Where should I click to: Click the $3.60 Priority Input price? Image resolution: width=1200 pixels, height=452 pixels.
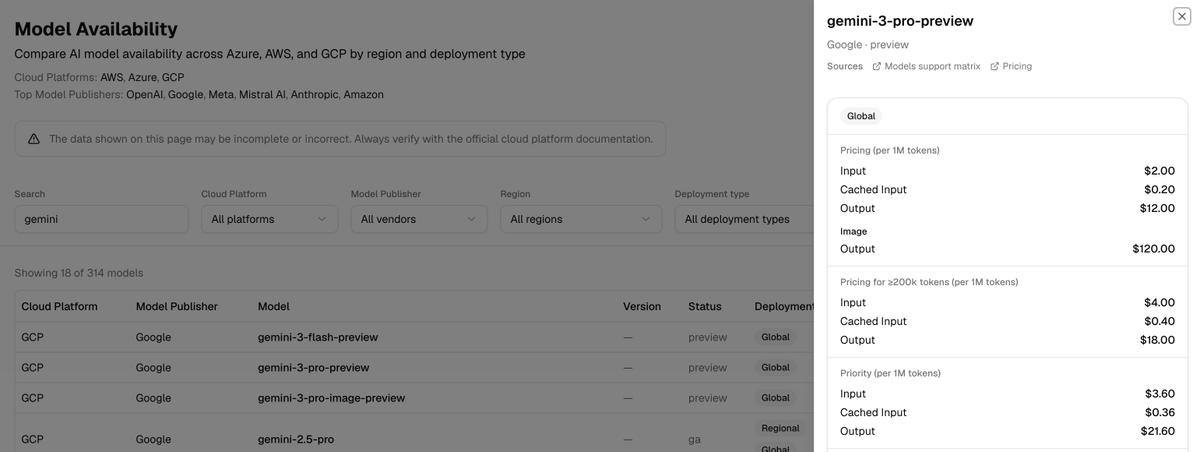(x=1159, y=394)
